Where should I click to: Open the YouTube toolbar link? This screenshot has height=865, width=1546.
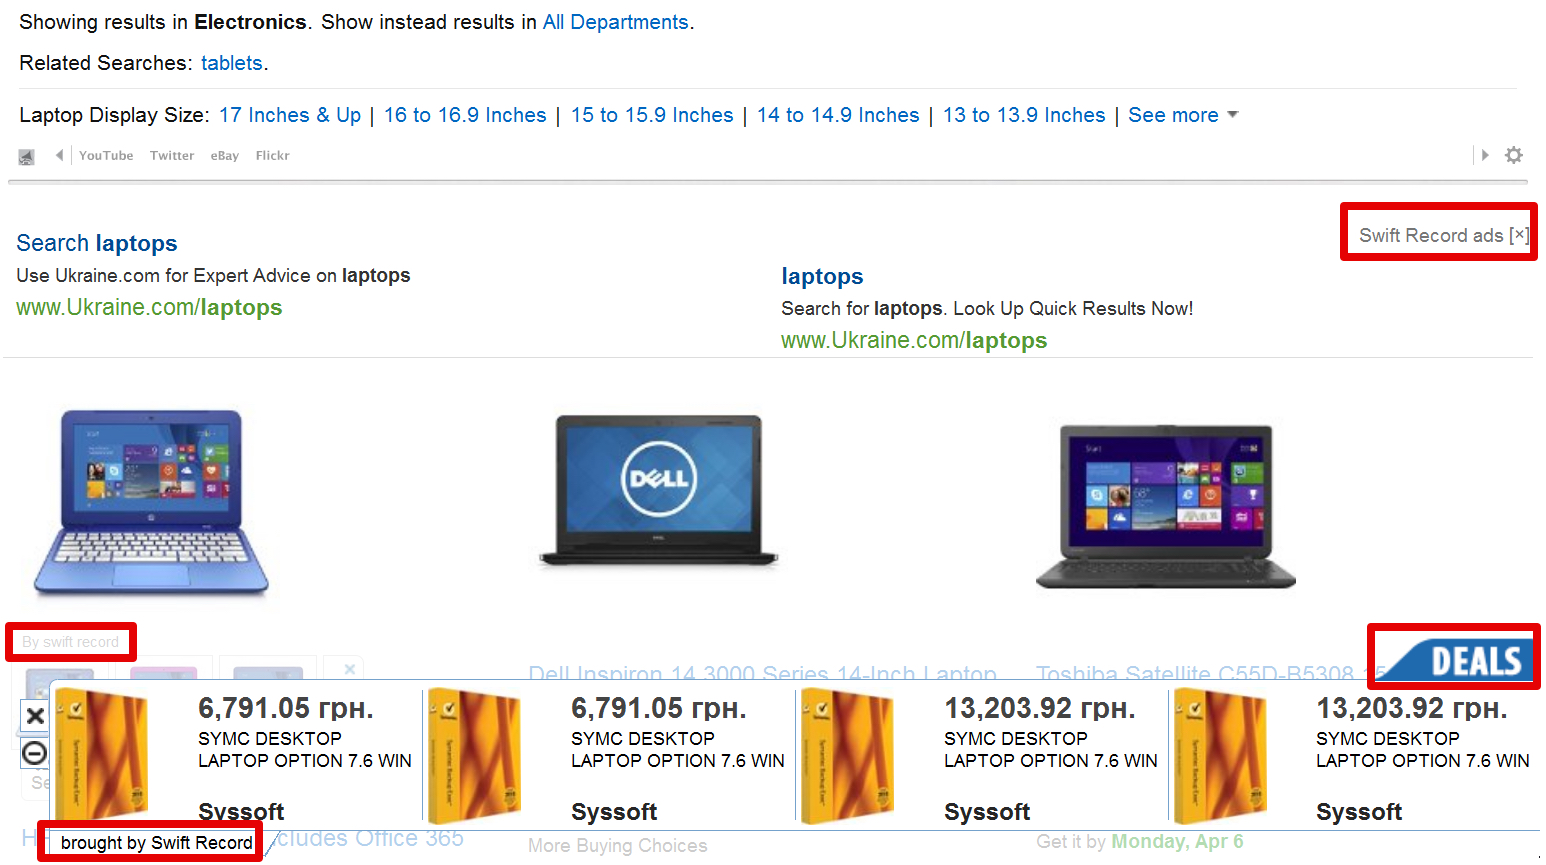pos(106,156)
